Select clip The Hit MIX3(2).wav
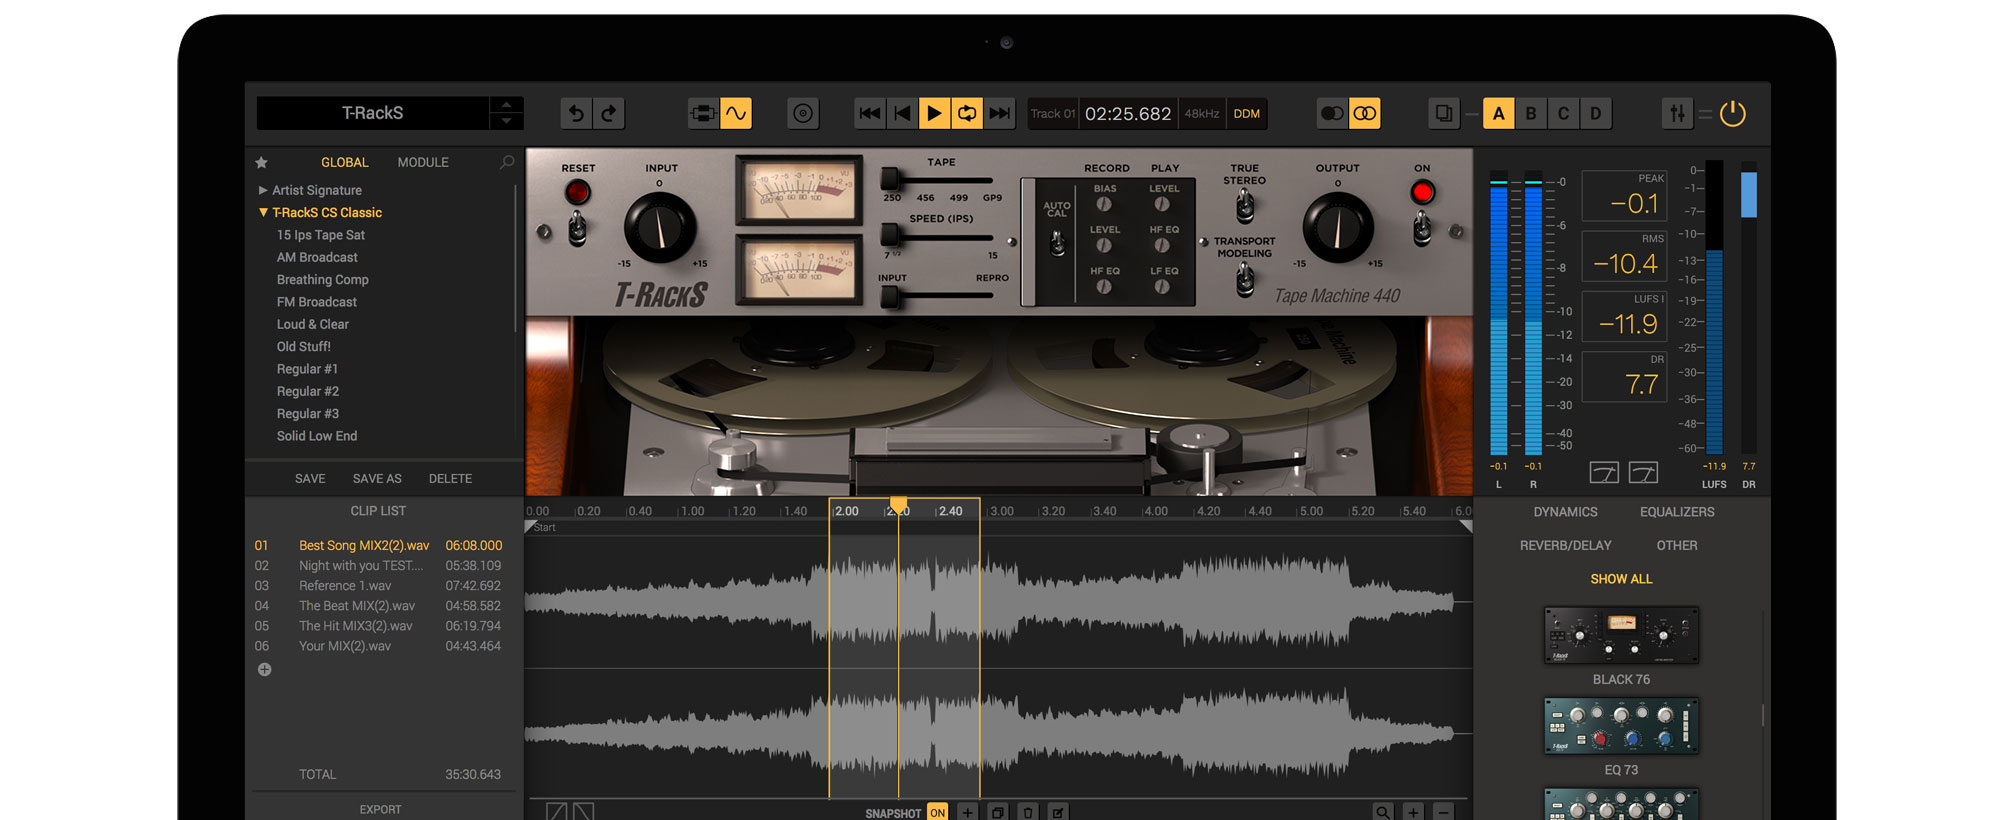2000x820 pixels. point(378,626)
